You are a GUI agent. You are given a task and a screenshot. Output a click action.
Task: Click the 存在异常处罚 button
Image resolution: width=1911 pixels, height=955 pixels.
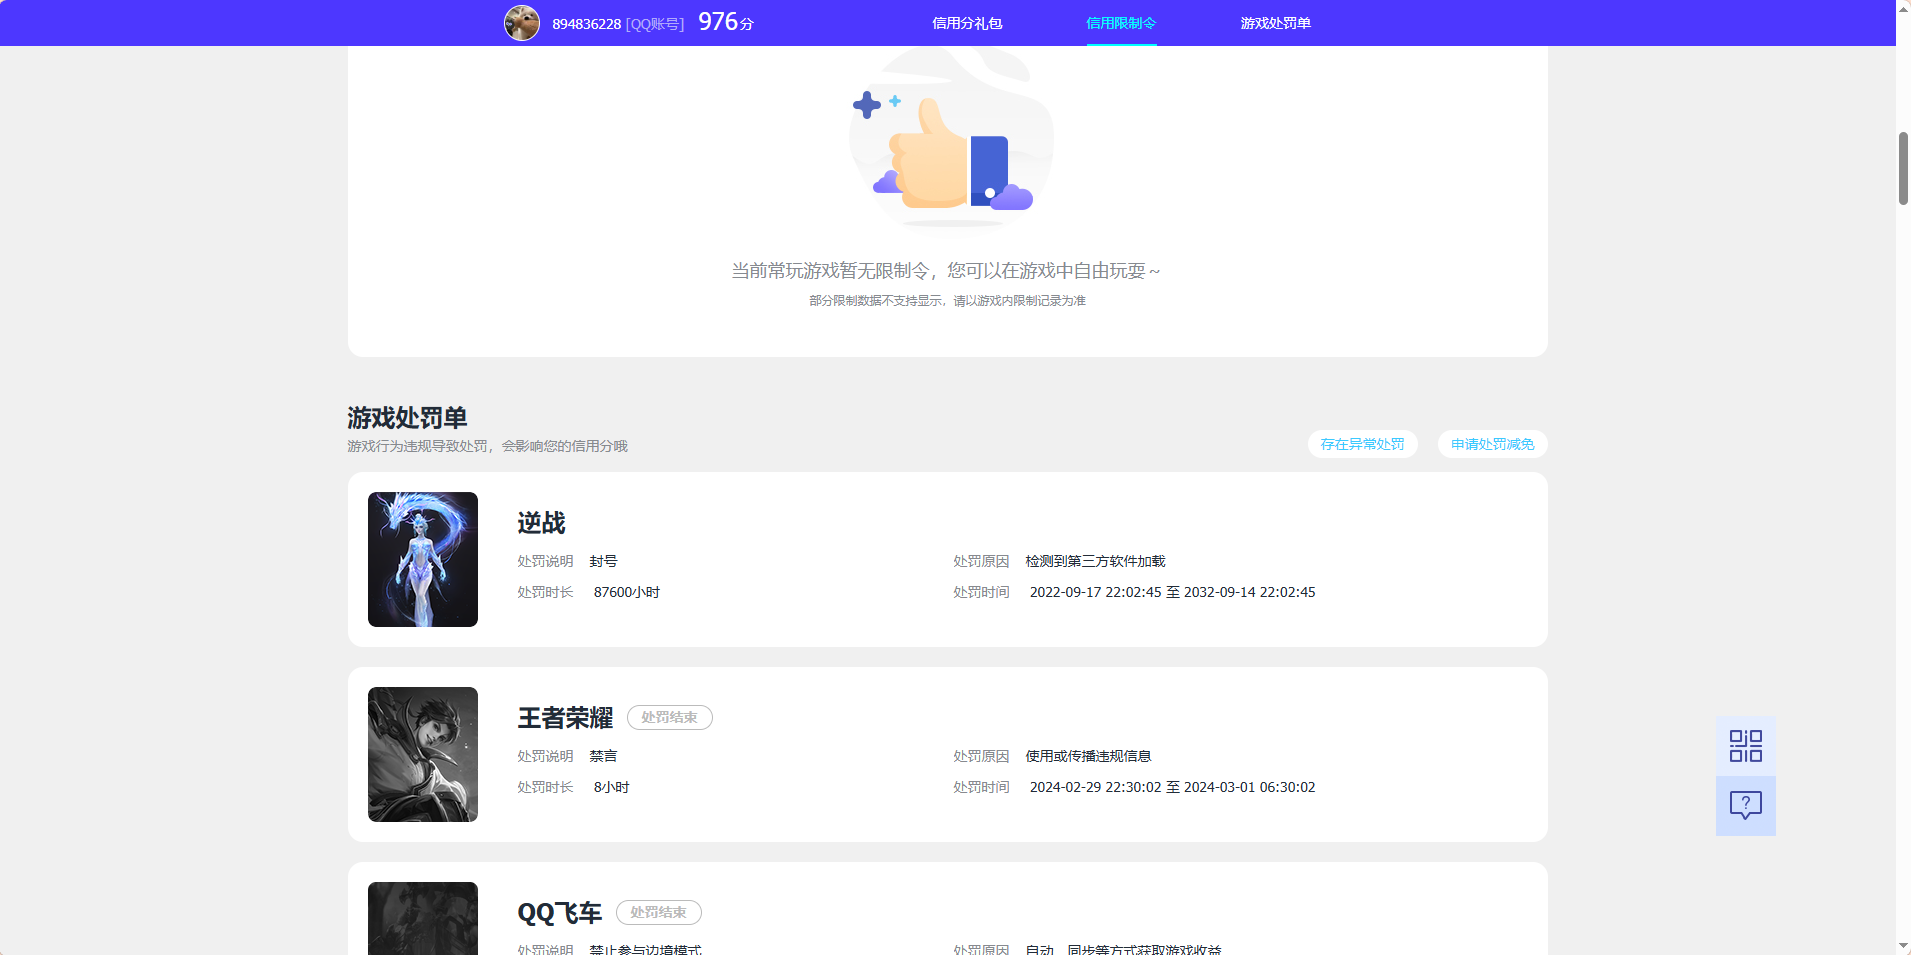click(1362, 444)
